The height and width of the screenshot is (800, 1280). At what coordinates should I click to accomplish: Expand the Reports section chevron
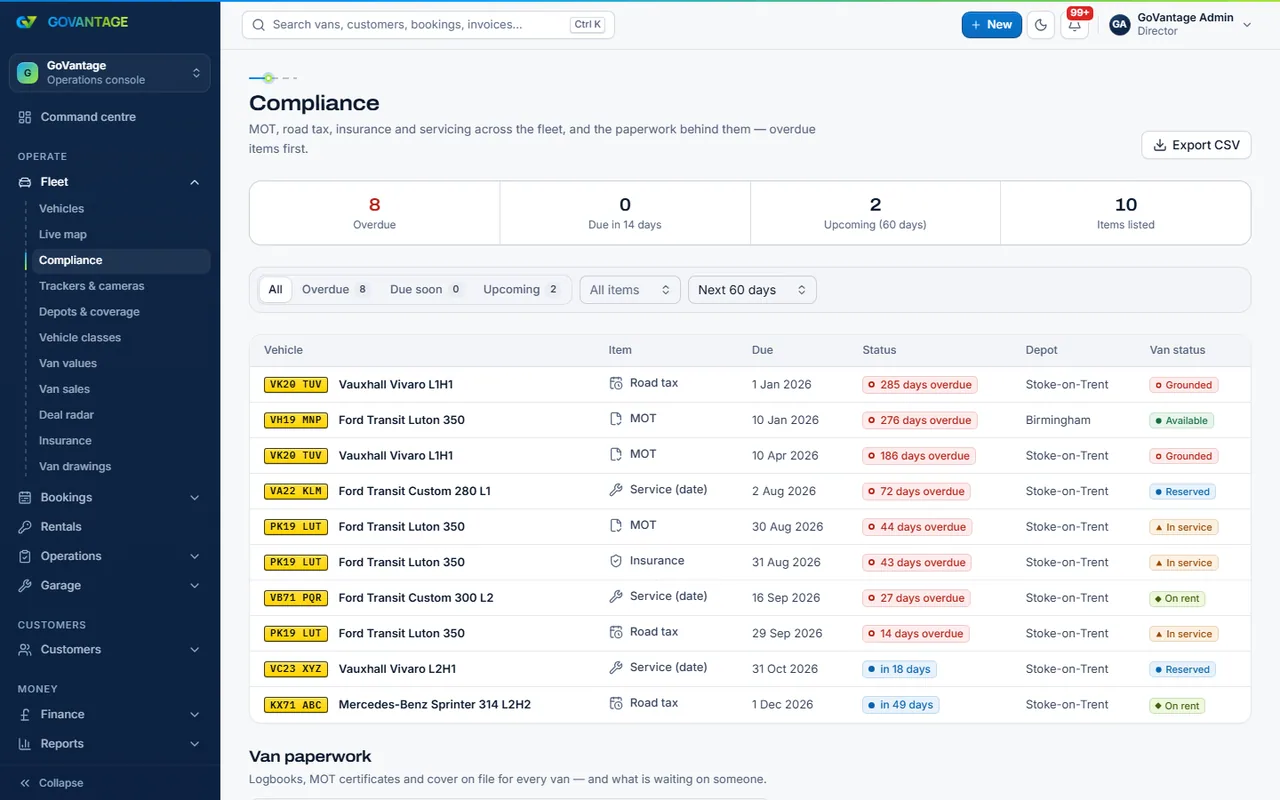tap(194, 744)
